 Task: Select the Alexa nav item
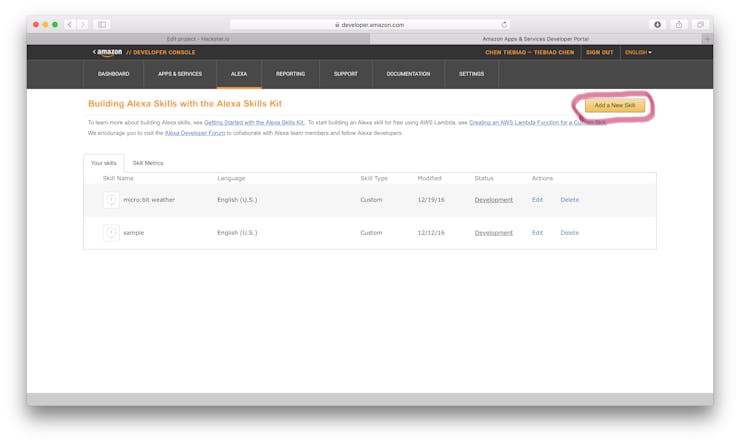pyautogui.click(x=239, y=74)
